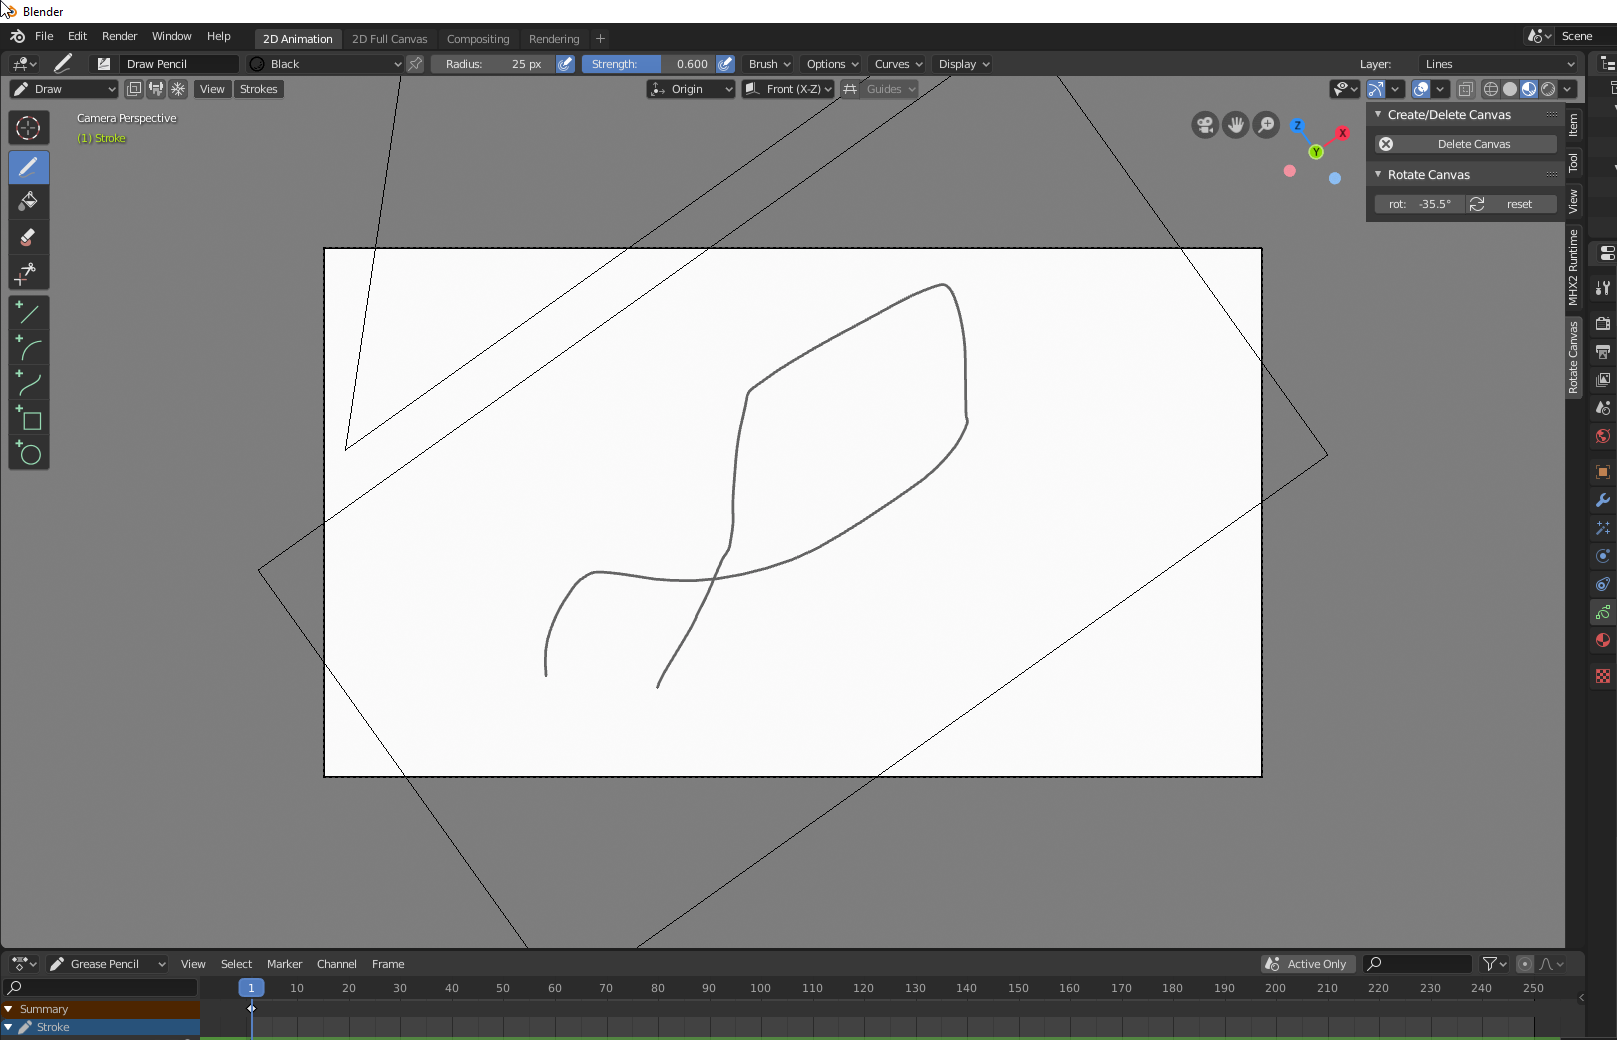Open the Draw mode dropdown

click(x=64, y=90)
